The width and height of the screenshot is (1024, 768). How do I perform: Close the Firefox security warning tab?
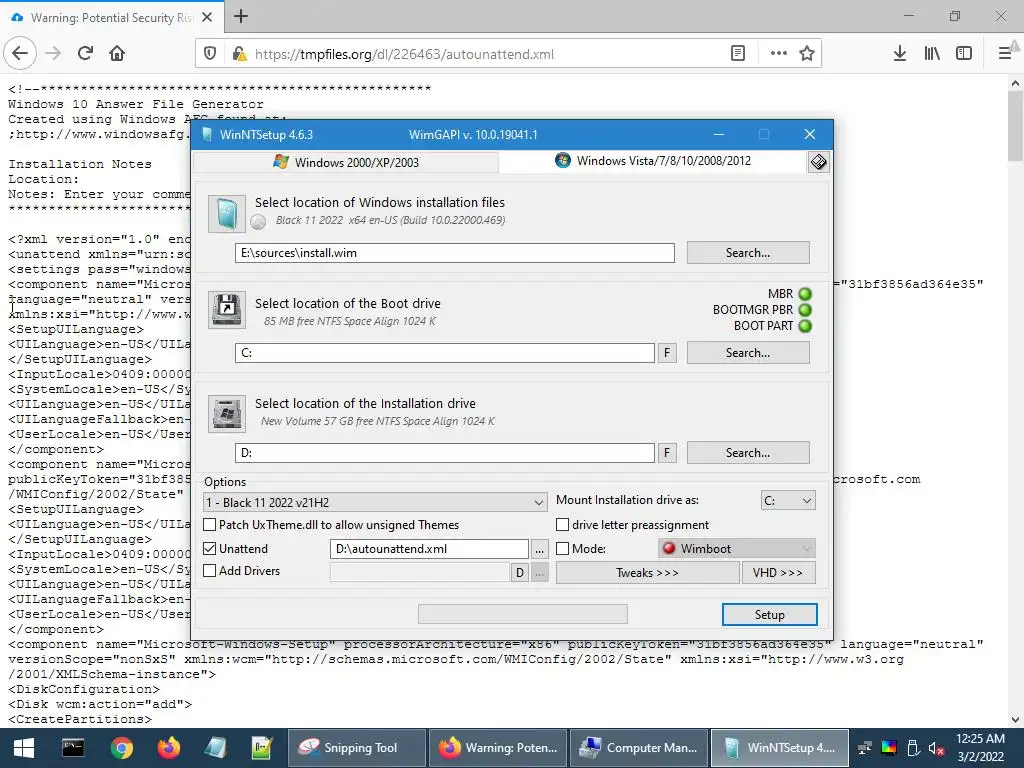pyautogui.click(x=207, y=18)
